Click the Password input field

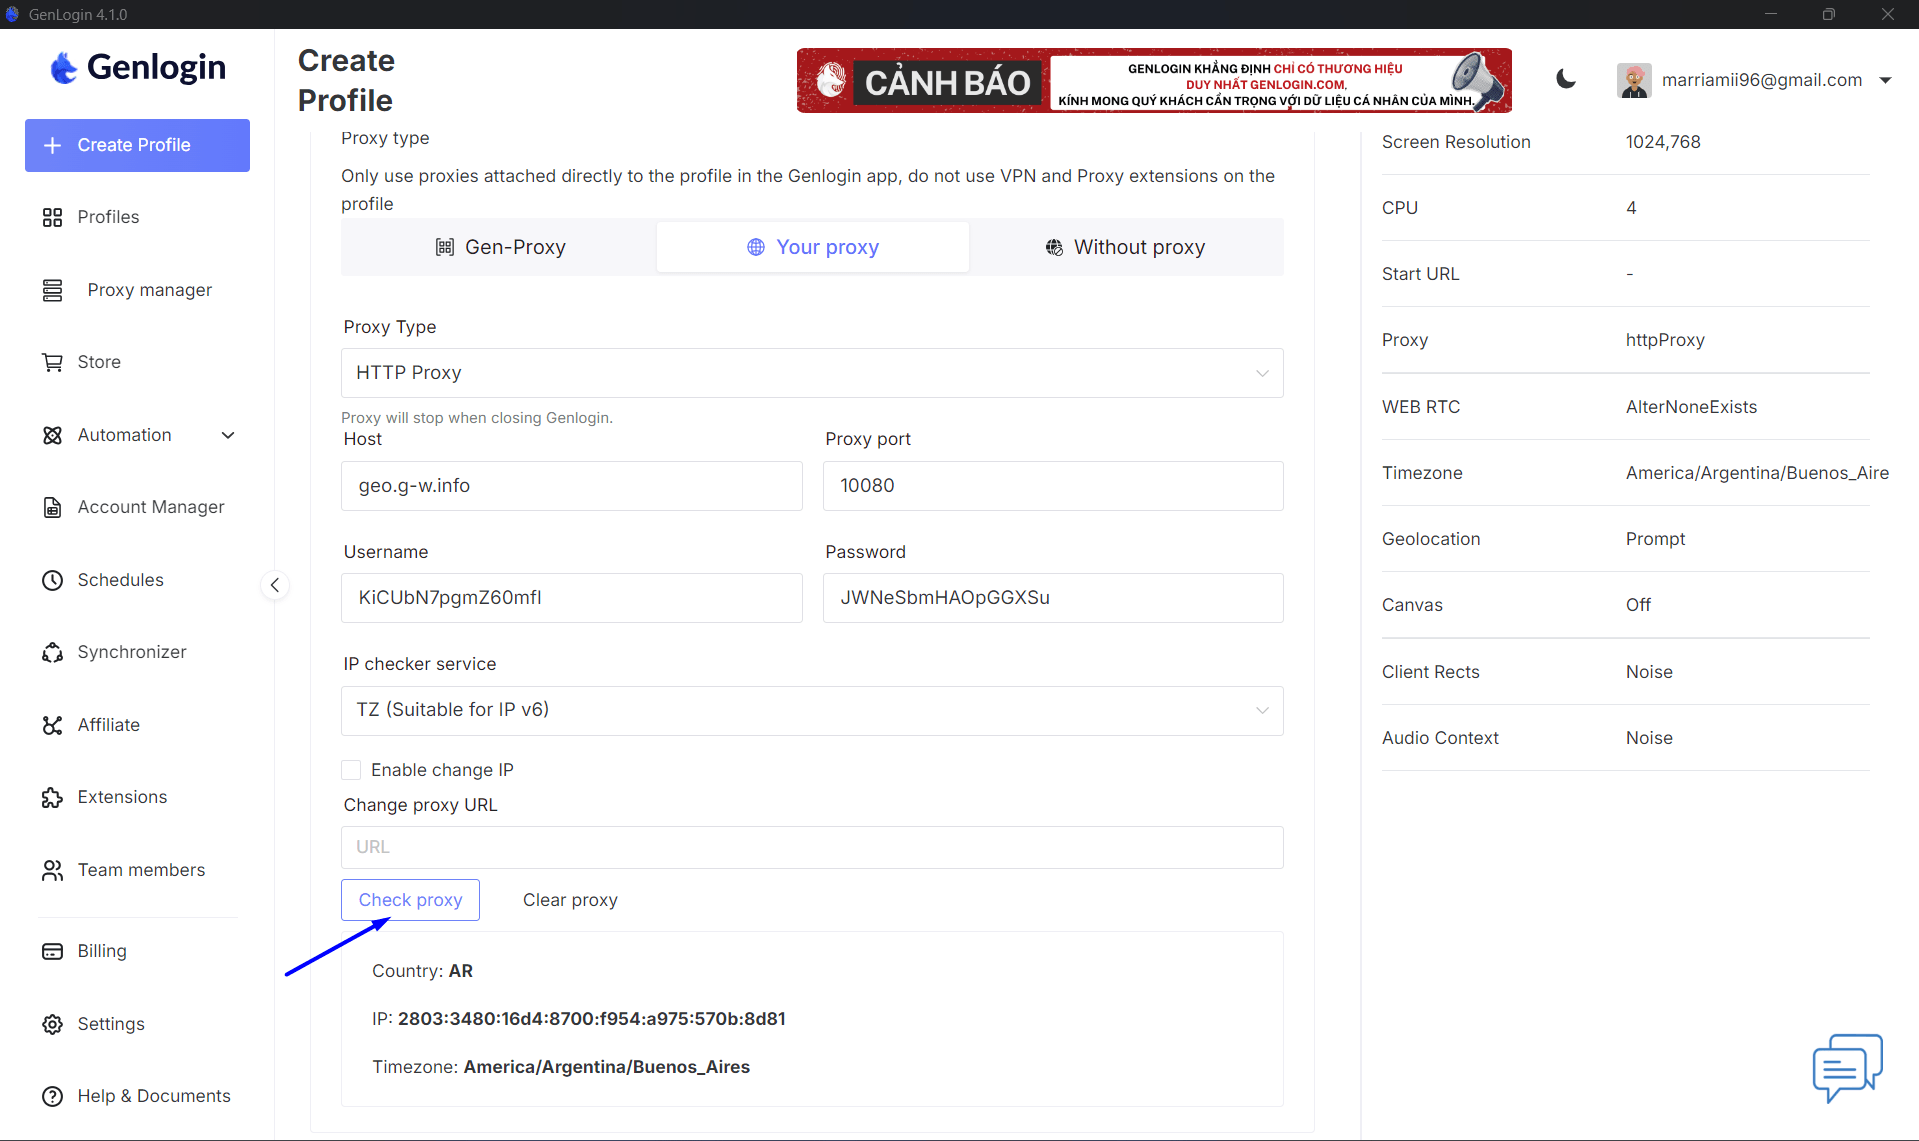pos(1053,598)
